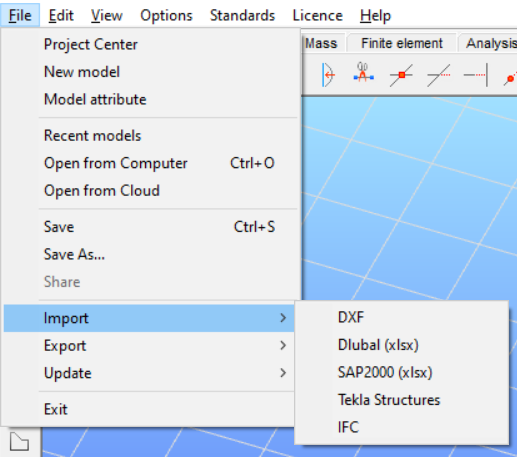Select the line intersection node icon

401,75
